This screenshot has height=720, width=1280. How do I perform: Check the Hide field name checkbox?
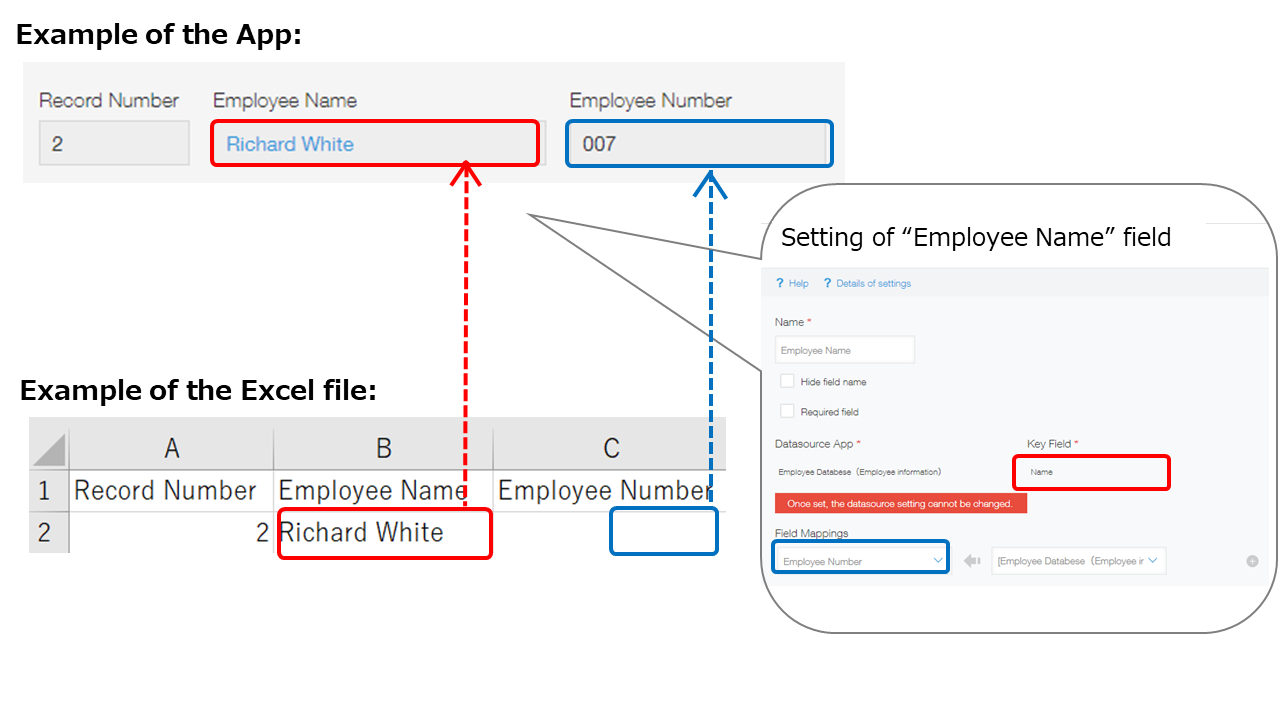click(x=786, y=381)
